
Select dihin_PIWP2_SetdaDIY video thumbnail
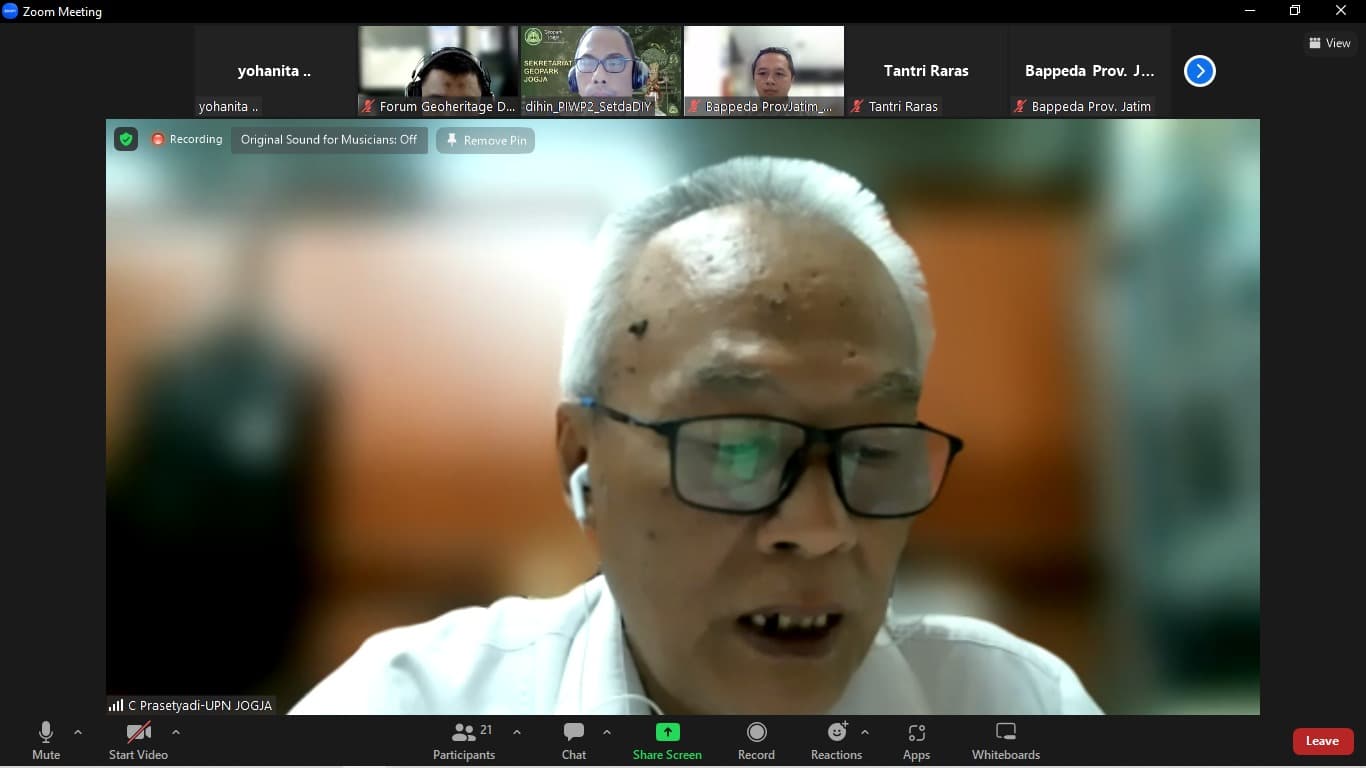(x=601, y=71)
